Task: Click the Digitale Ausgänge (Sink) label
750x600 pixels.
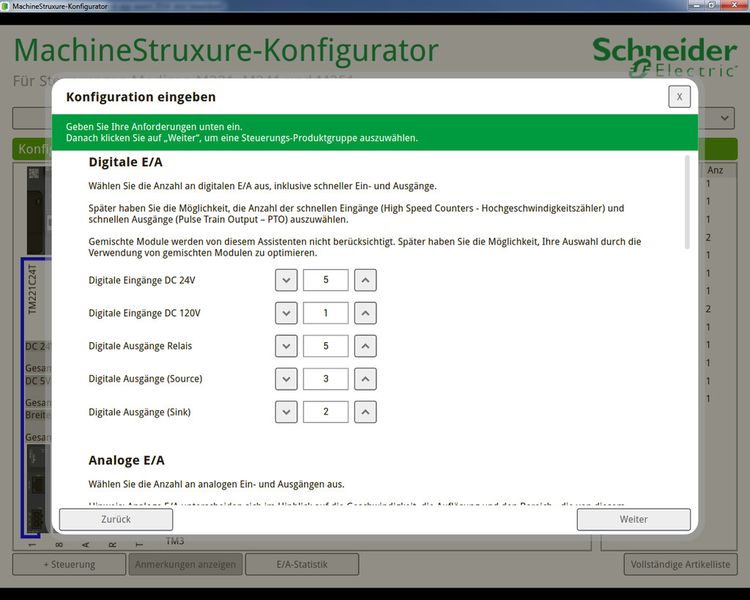Action: (139, 412)
